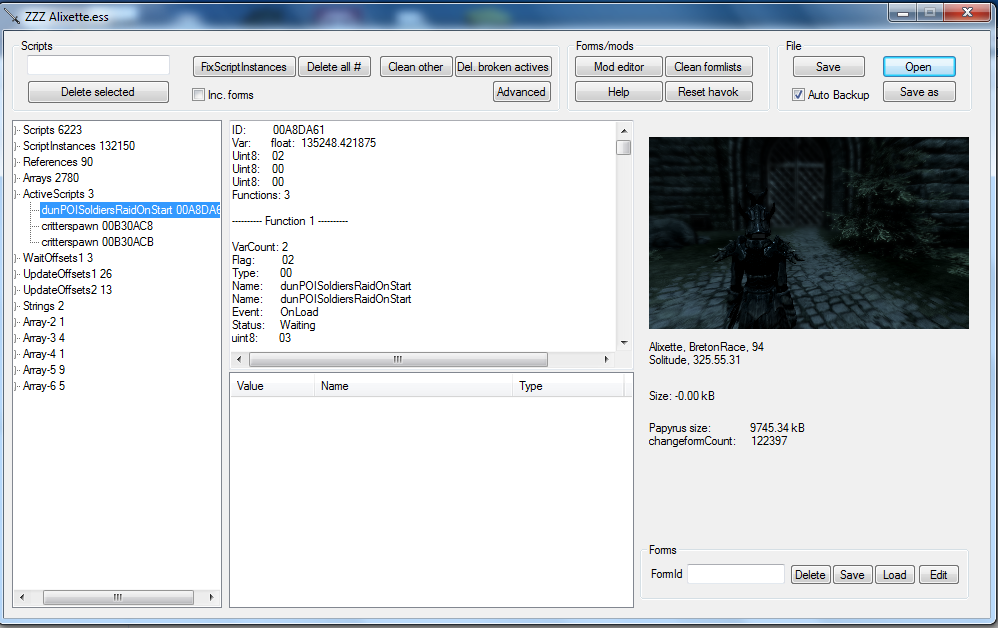Expand the References 90 node

17,162
